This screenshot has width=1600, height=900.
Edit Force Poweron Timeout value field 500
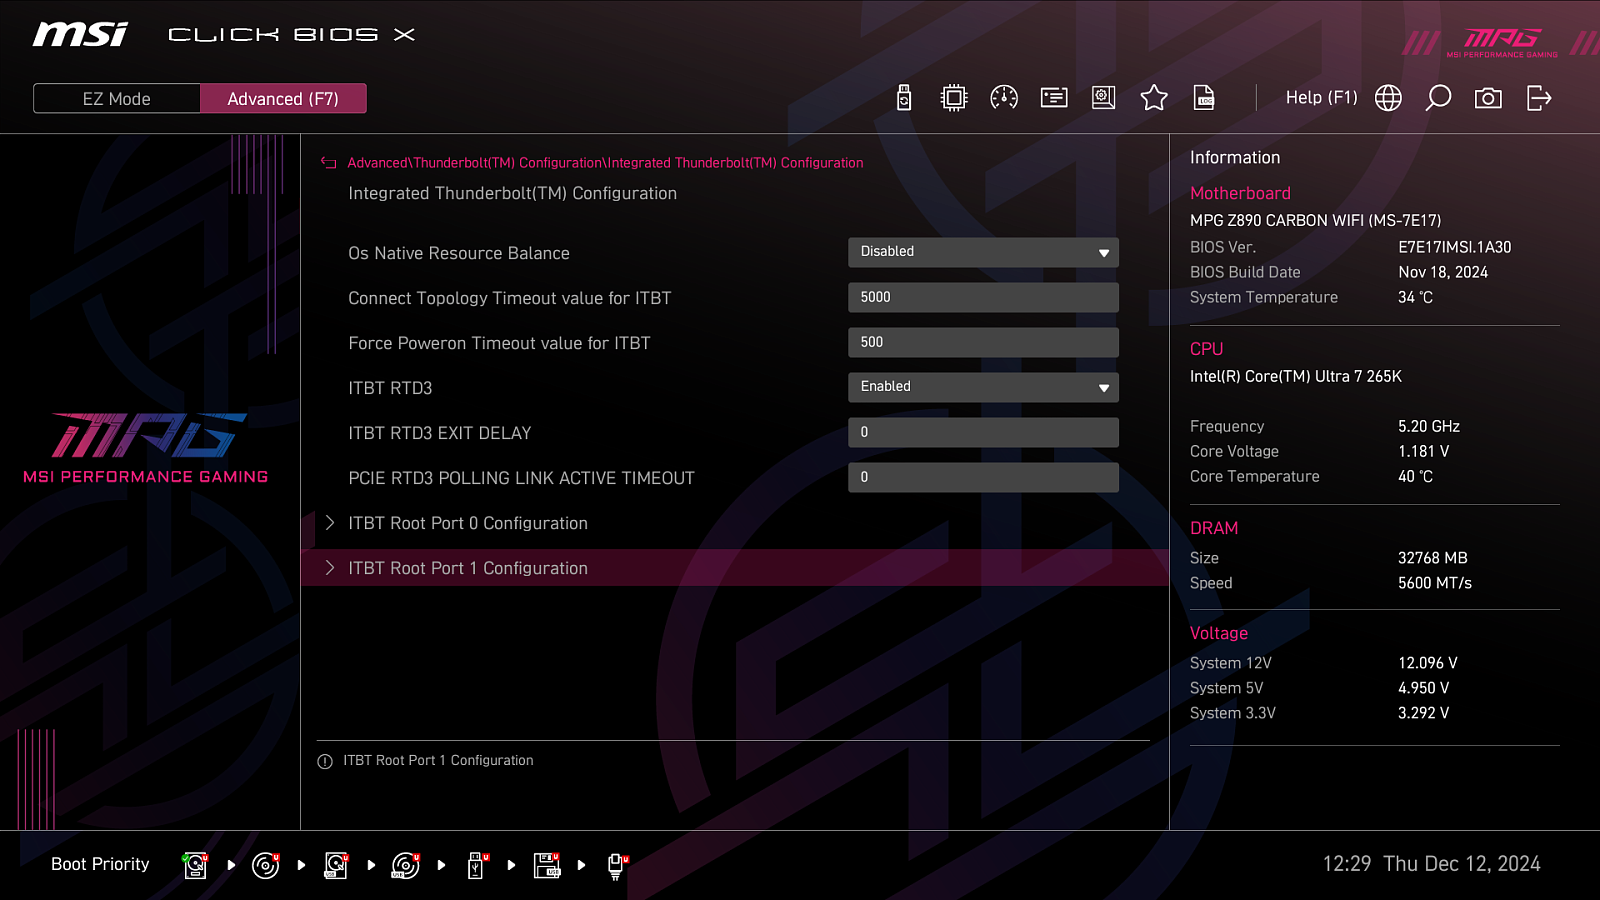(983, 342)
